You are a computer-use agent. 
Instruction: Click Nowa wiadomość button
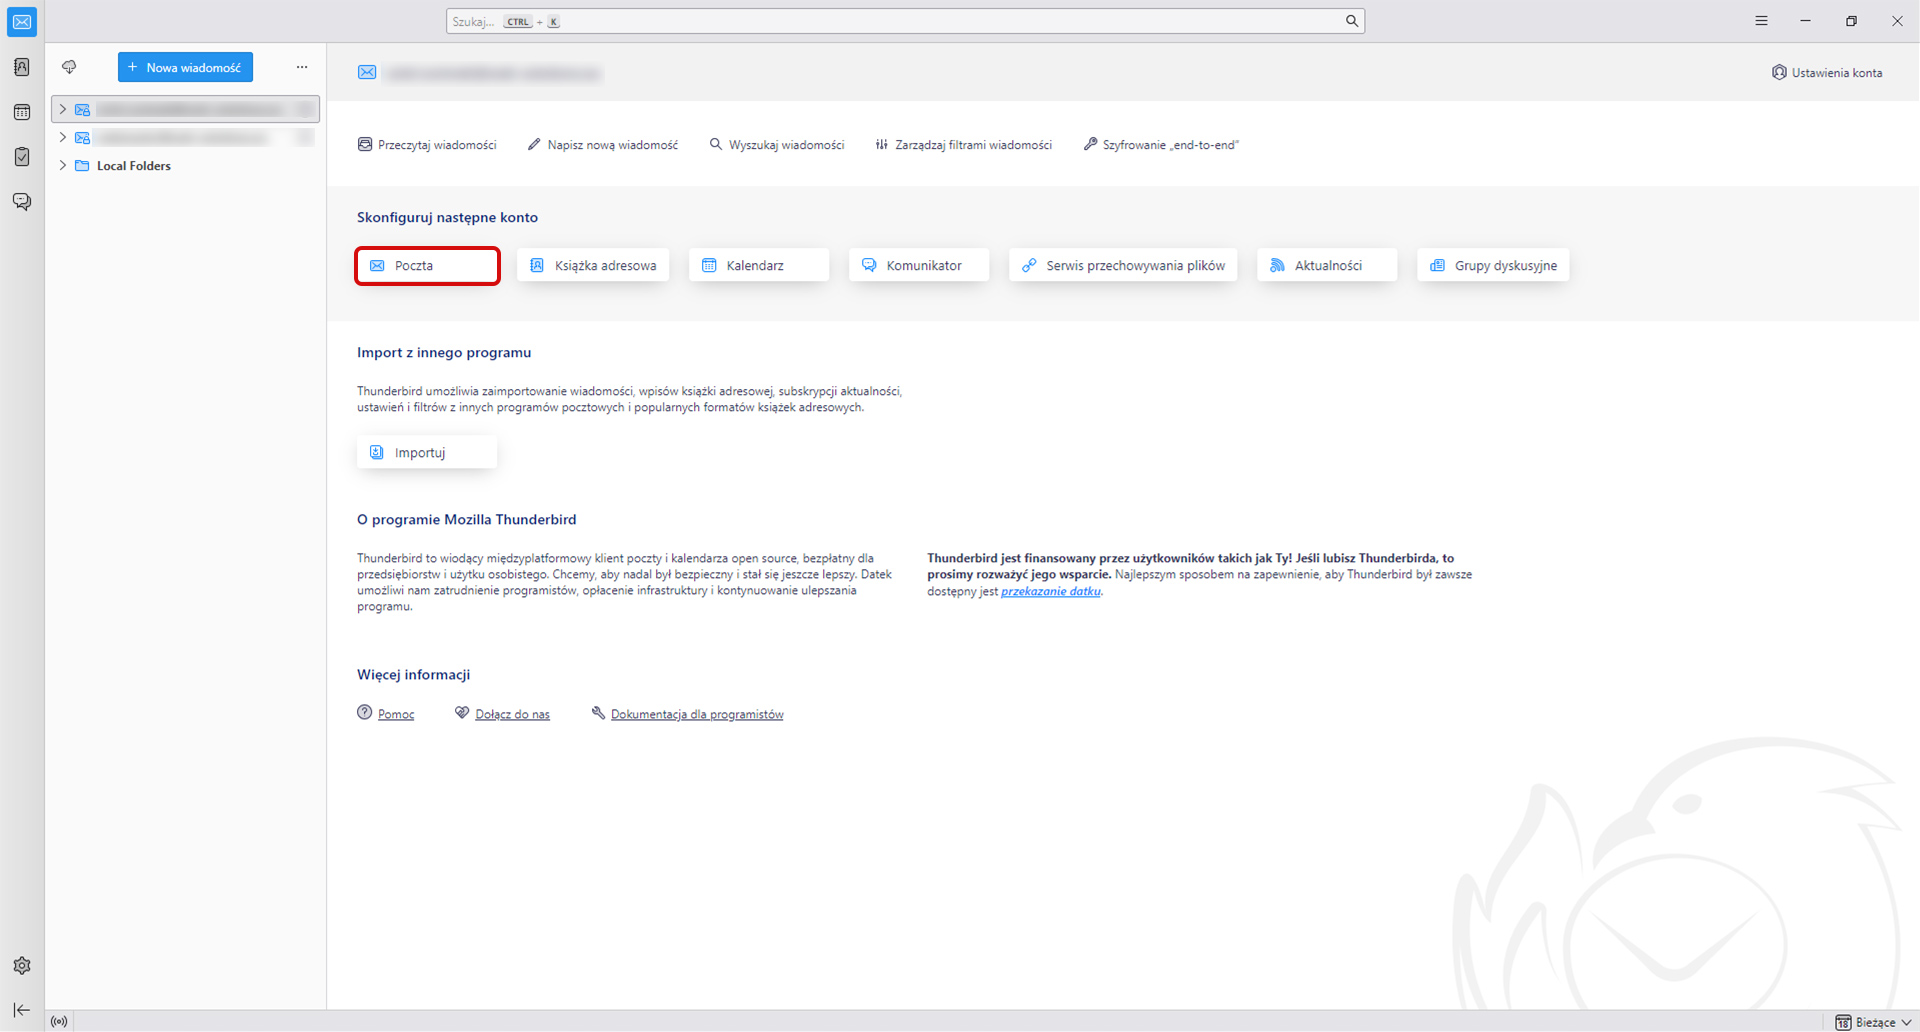[185, 67]
